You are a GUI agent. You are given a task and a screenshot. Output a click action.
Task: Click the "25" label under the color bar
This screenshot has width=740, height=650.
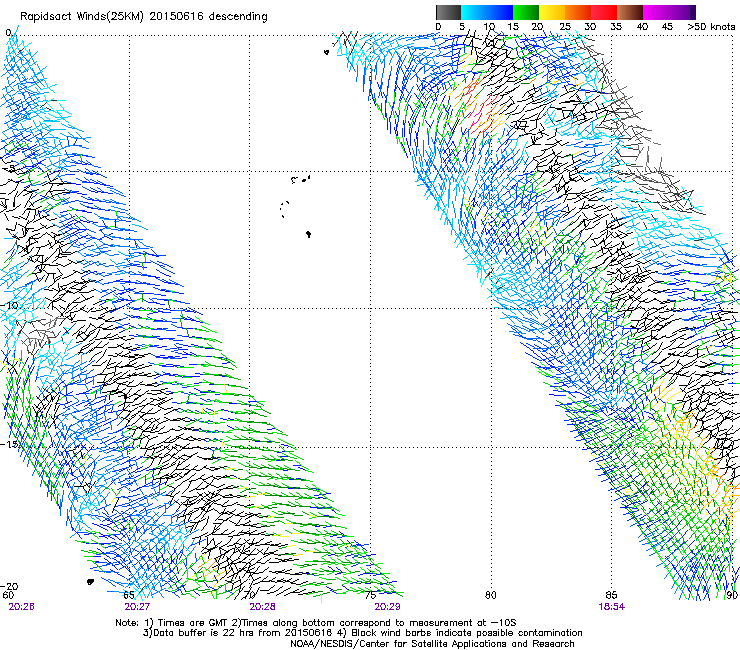(x=565, y=27)
